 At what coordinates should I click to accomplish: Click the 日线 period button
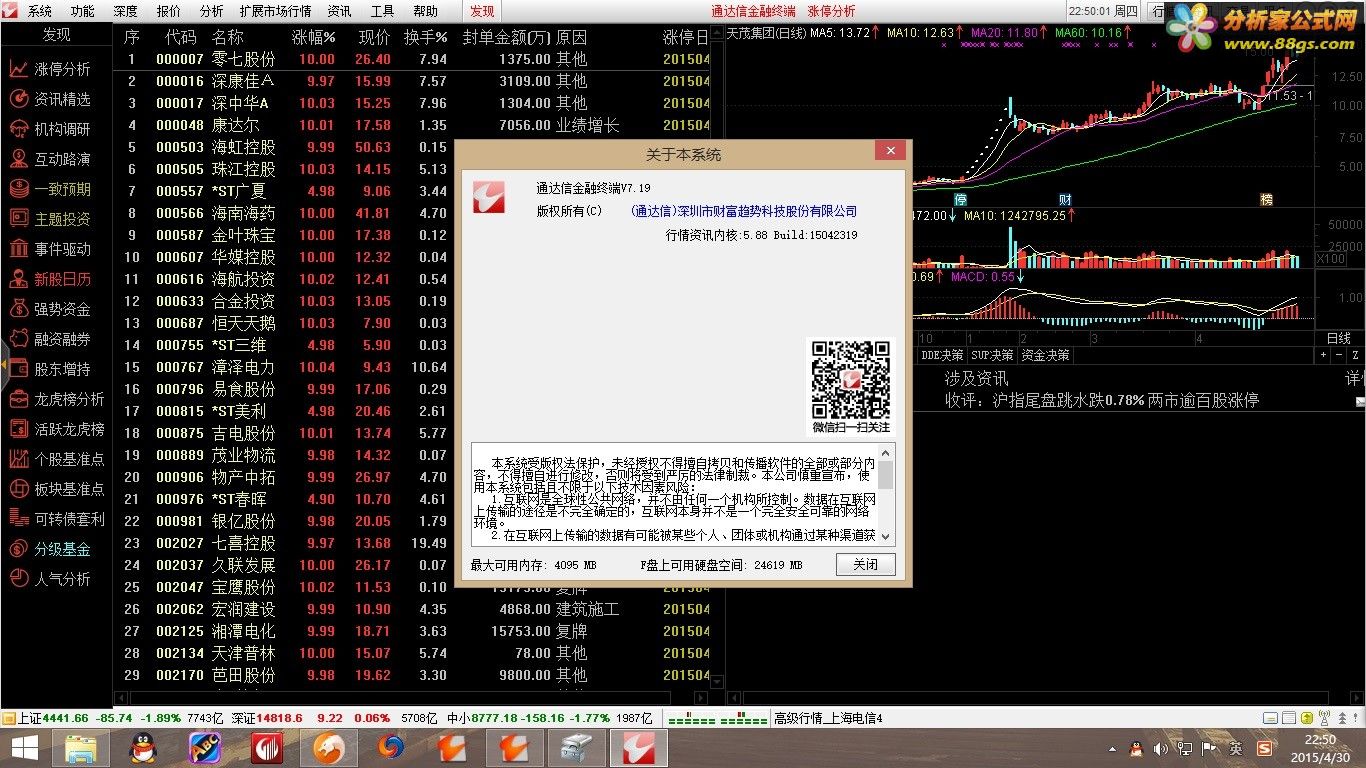click(1339, 339)
